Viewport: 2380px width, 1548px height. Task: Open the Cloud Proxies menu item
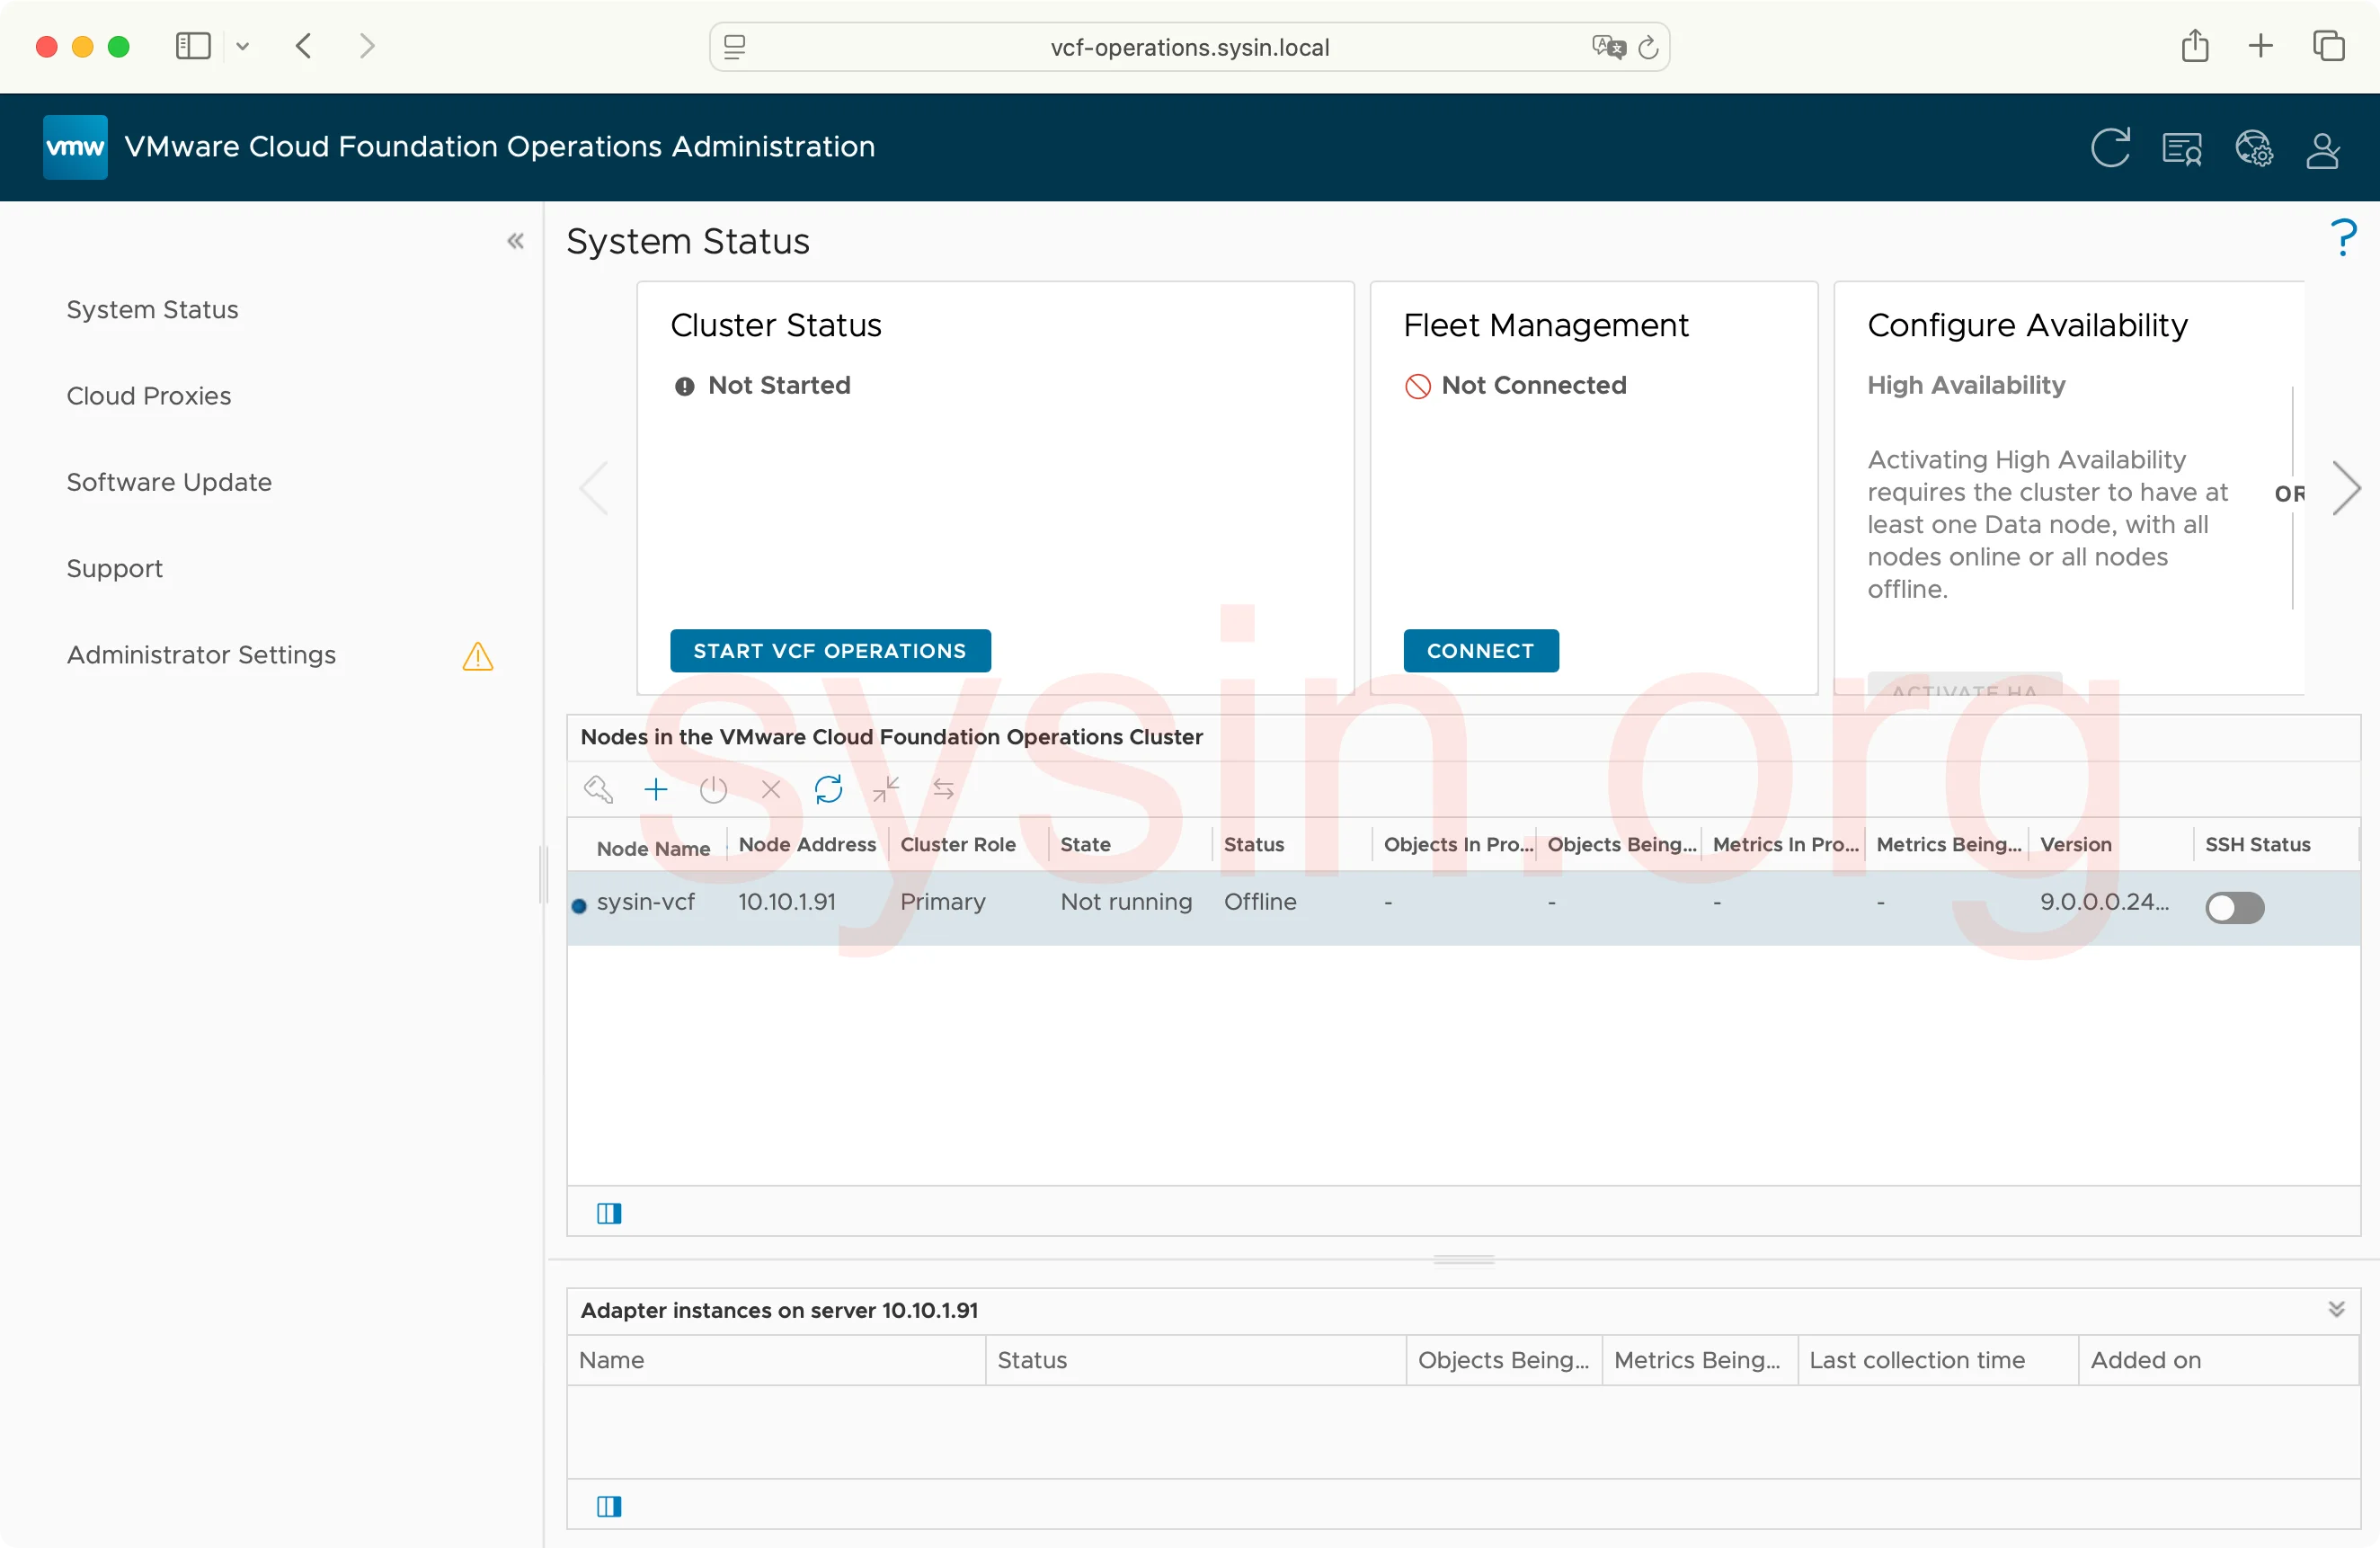(x=148, y=396)
